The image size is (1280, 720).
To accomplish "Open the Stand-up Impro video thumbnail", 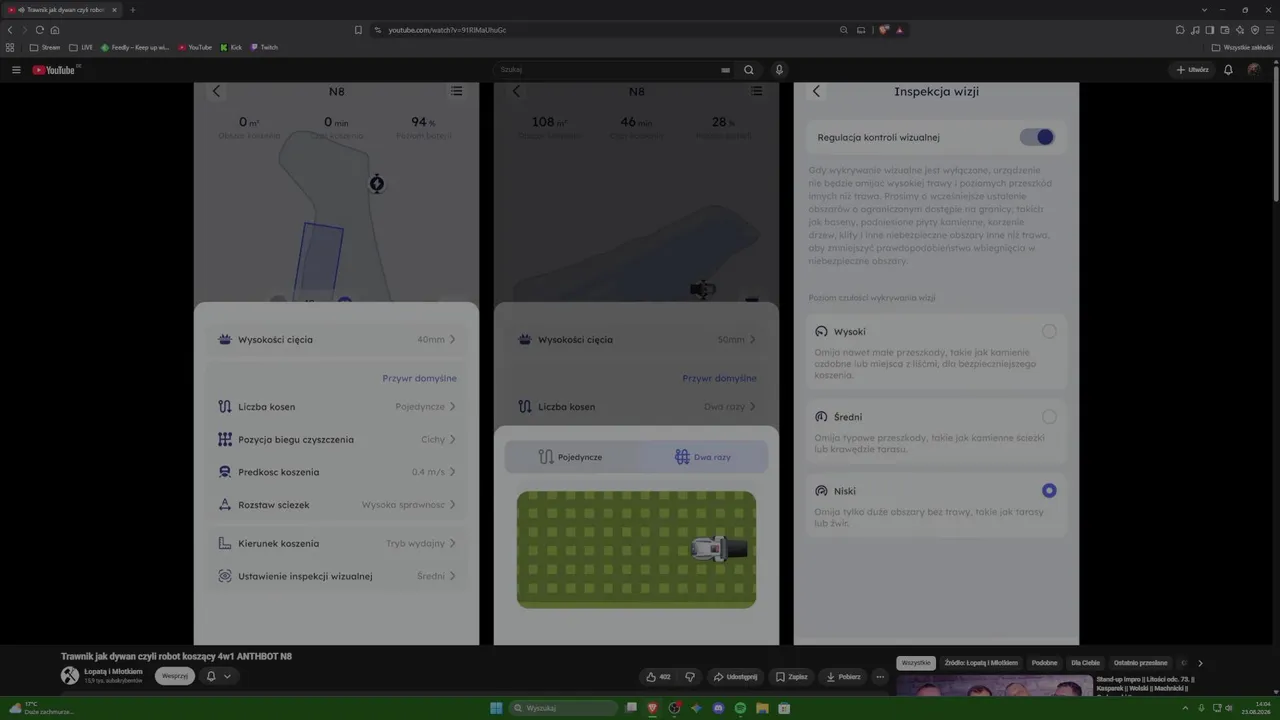I will 995,686.
